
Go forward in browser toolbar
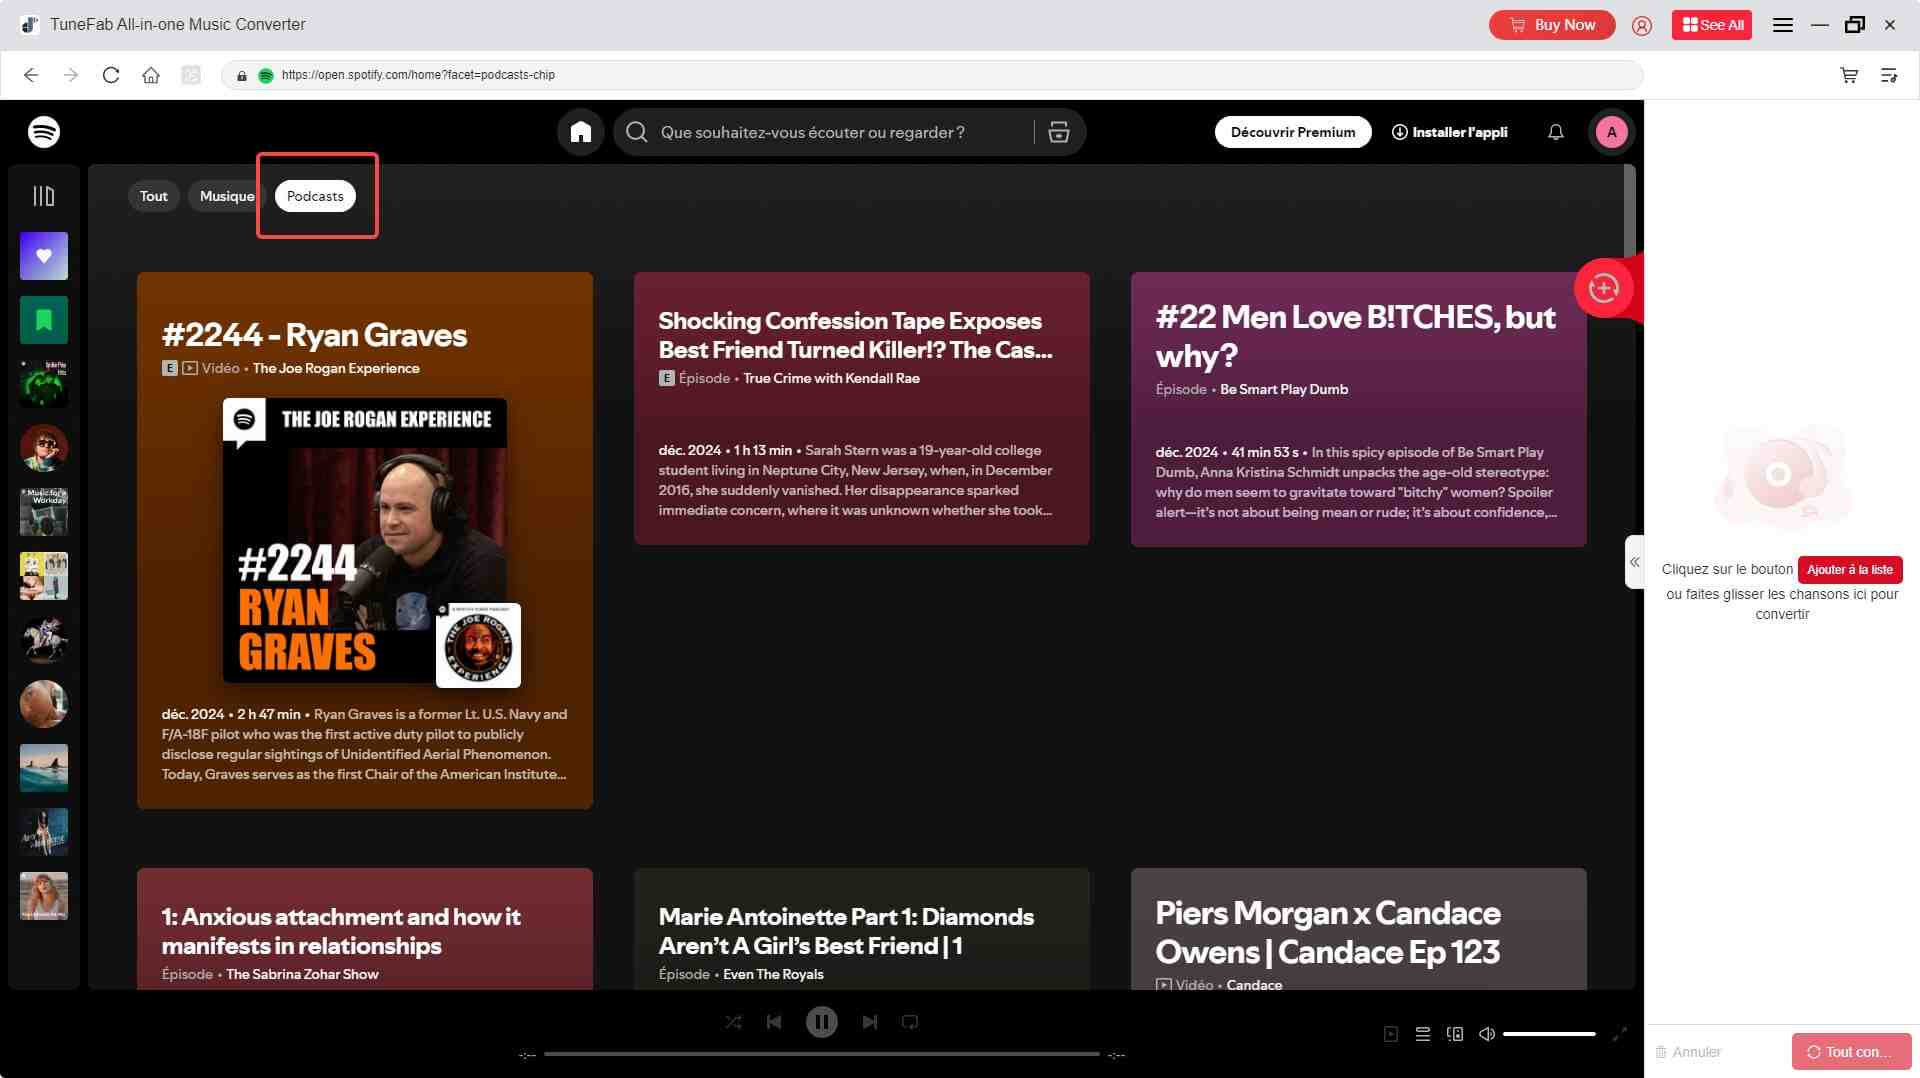pos(71,75)
